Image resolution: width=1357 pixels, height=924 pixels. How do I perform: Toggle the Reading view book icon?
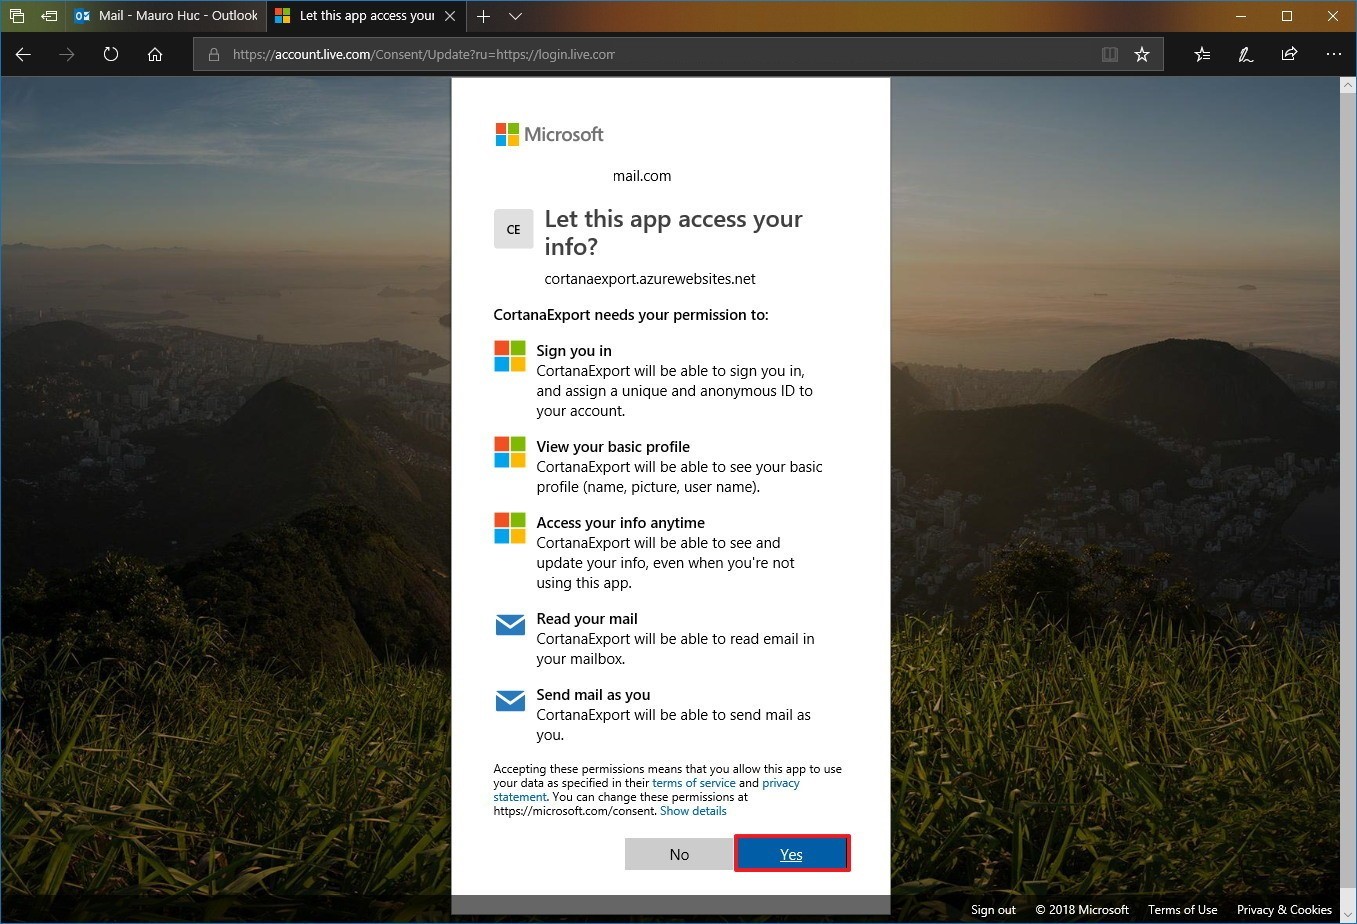pyautogui.click(x=1110, y=55)
